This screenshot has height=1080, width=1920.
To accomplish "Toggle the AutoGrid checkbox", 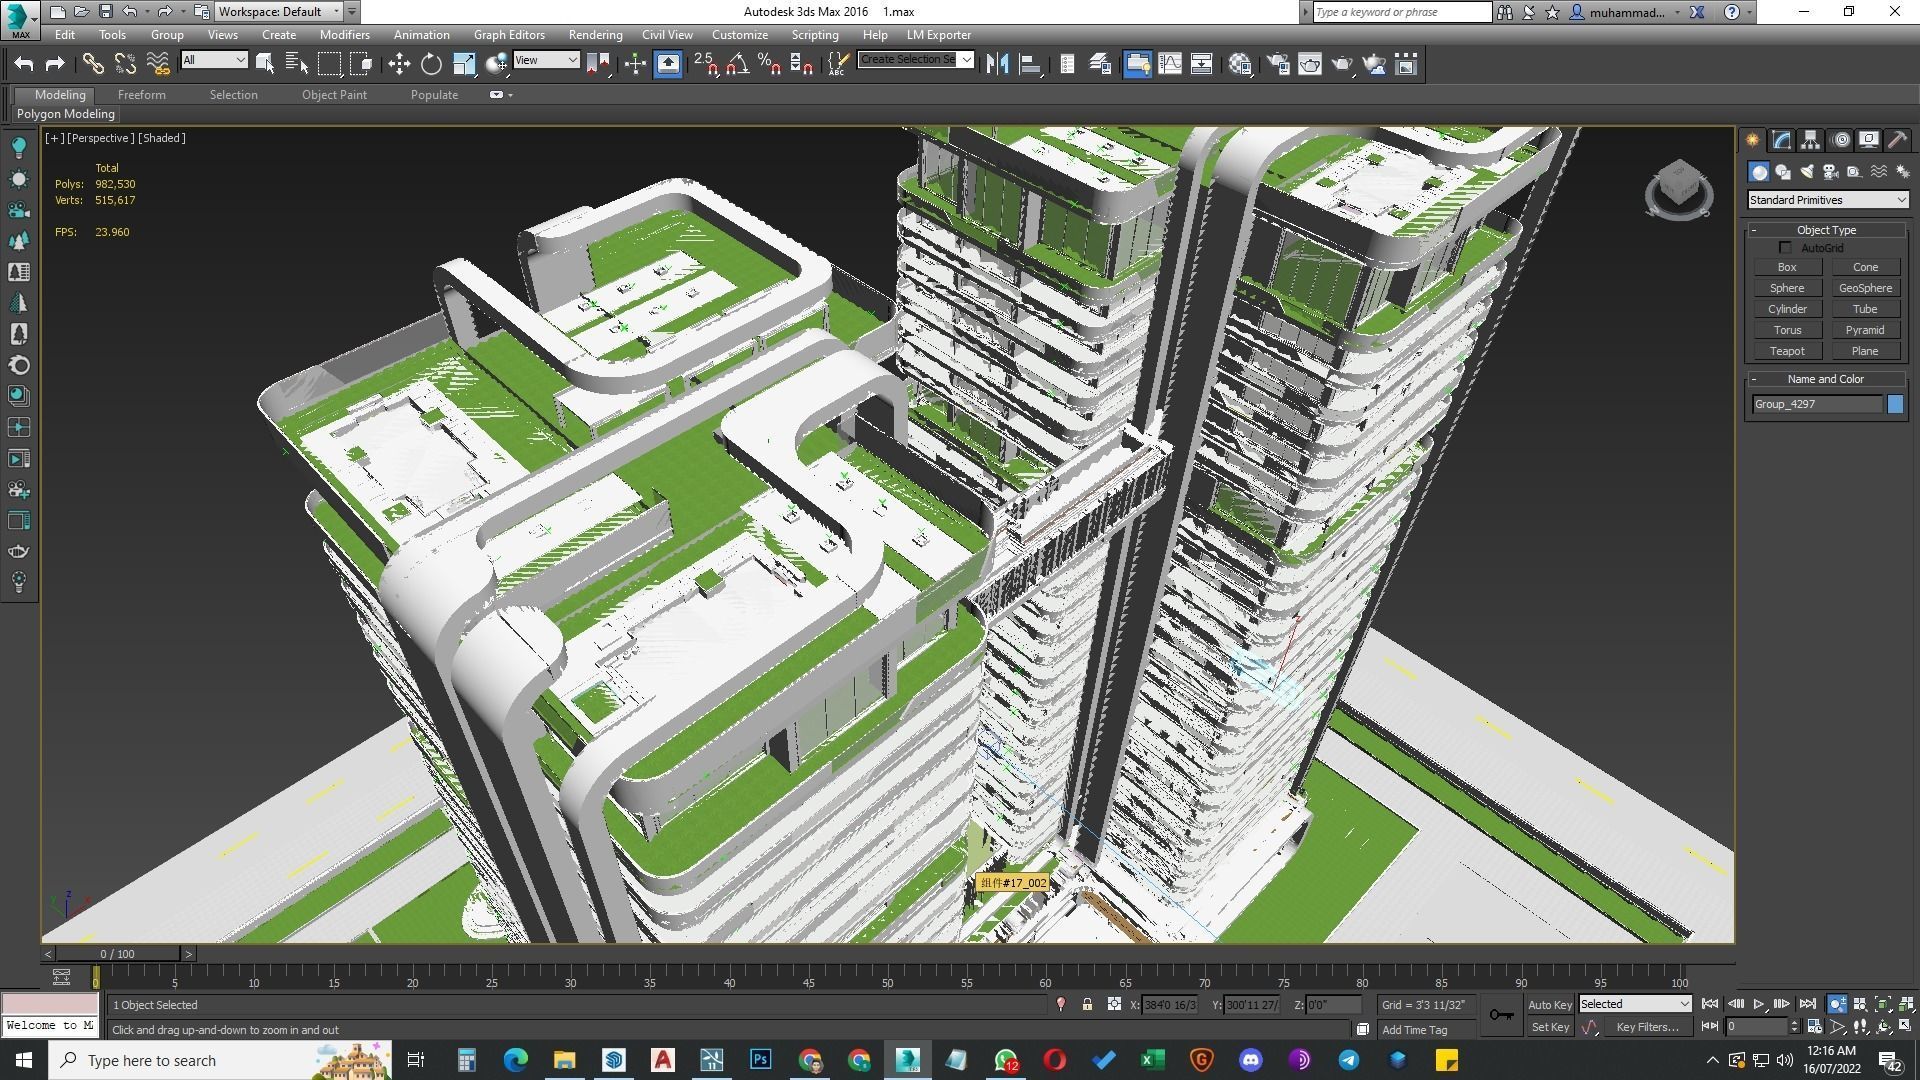I will pos(1786,248).
